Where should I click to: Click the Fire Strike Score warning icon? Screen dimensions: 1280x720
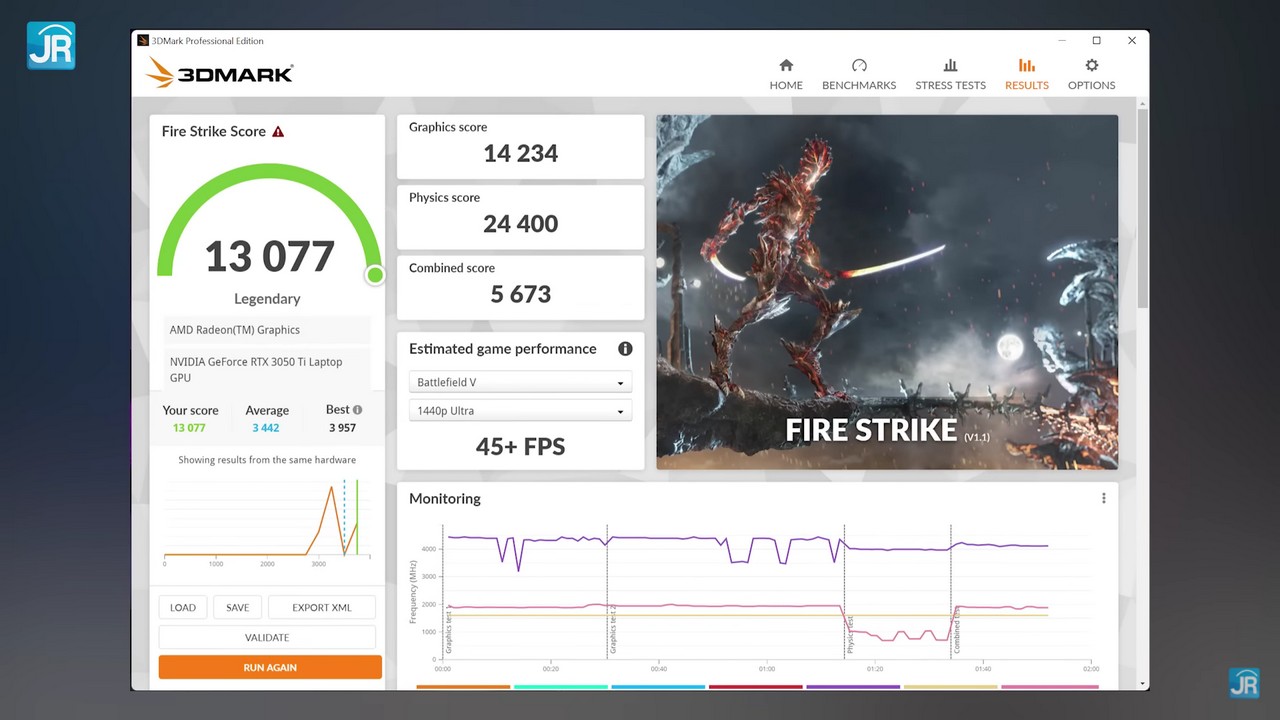[278, 132]
